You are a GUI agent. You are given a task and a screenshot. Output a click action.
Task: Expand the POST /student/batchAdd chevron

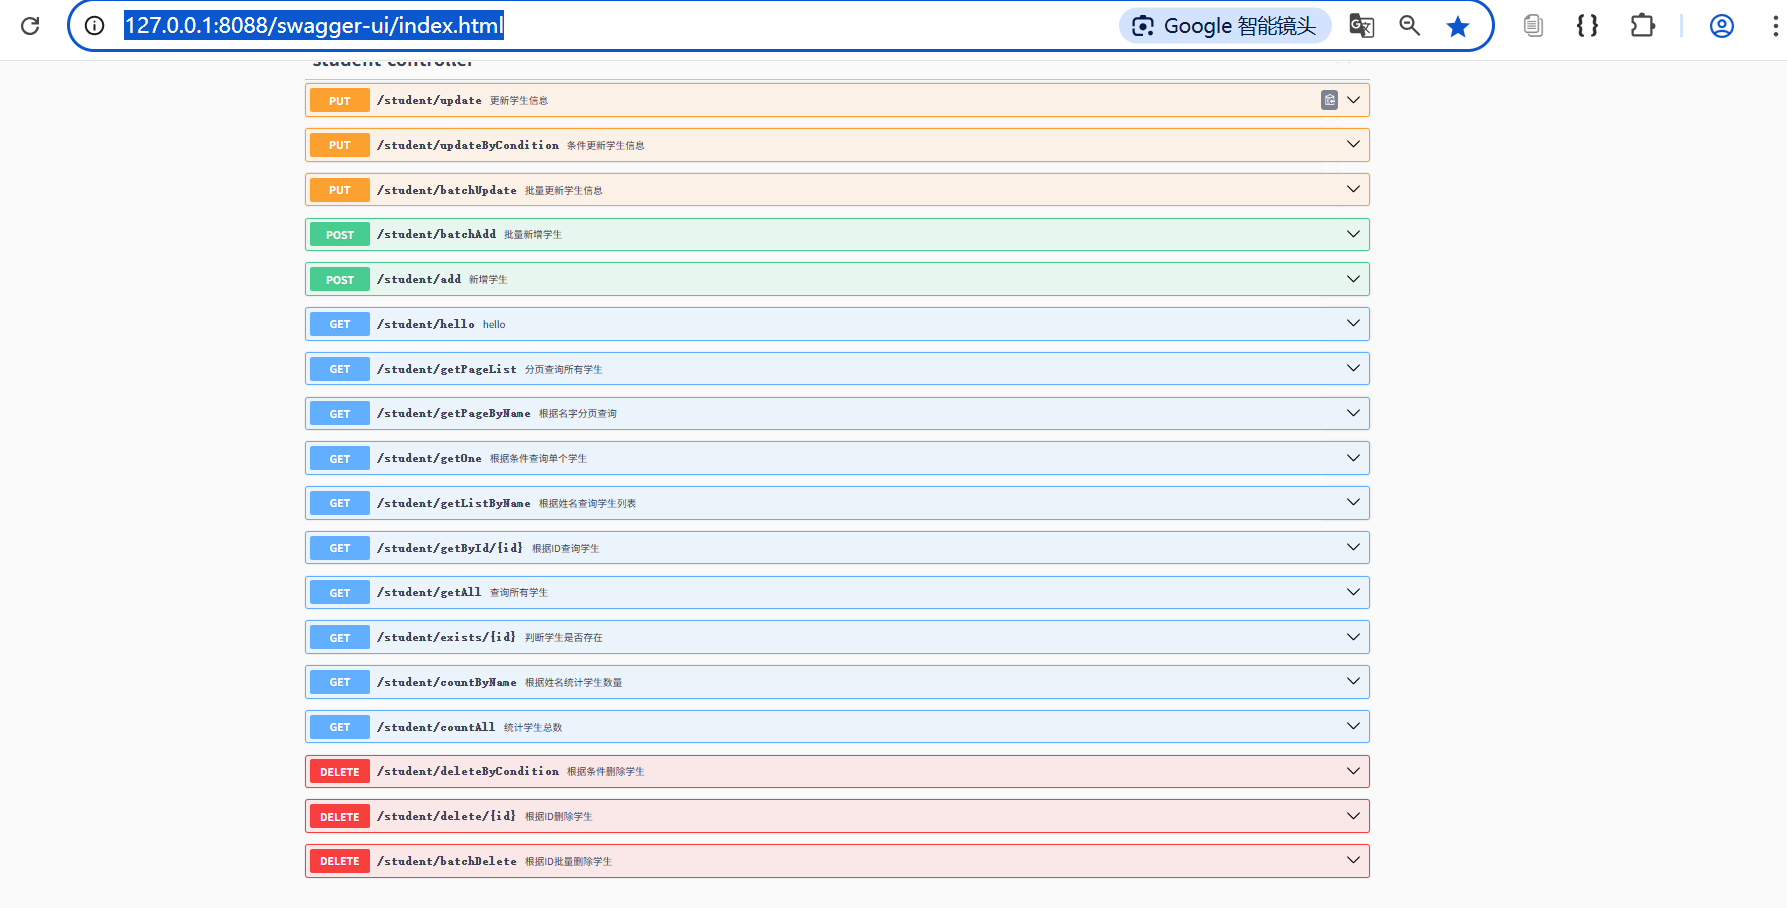(x=1353, y=234)
